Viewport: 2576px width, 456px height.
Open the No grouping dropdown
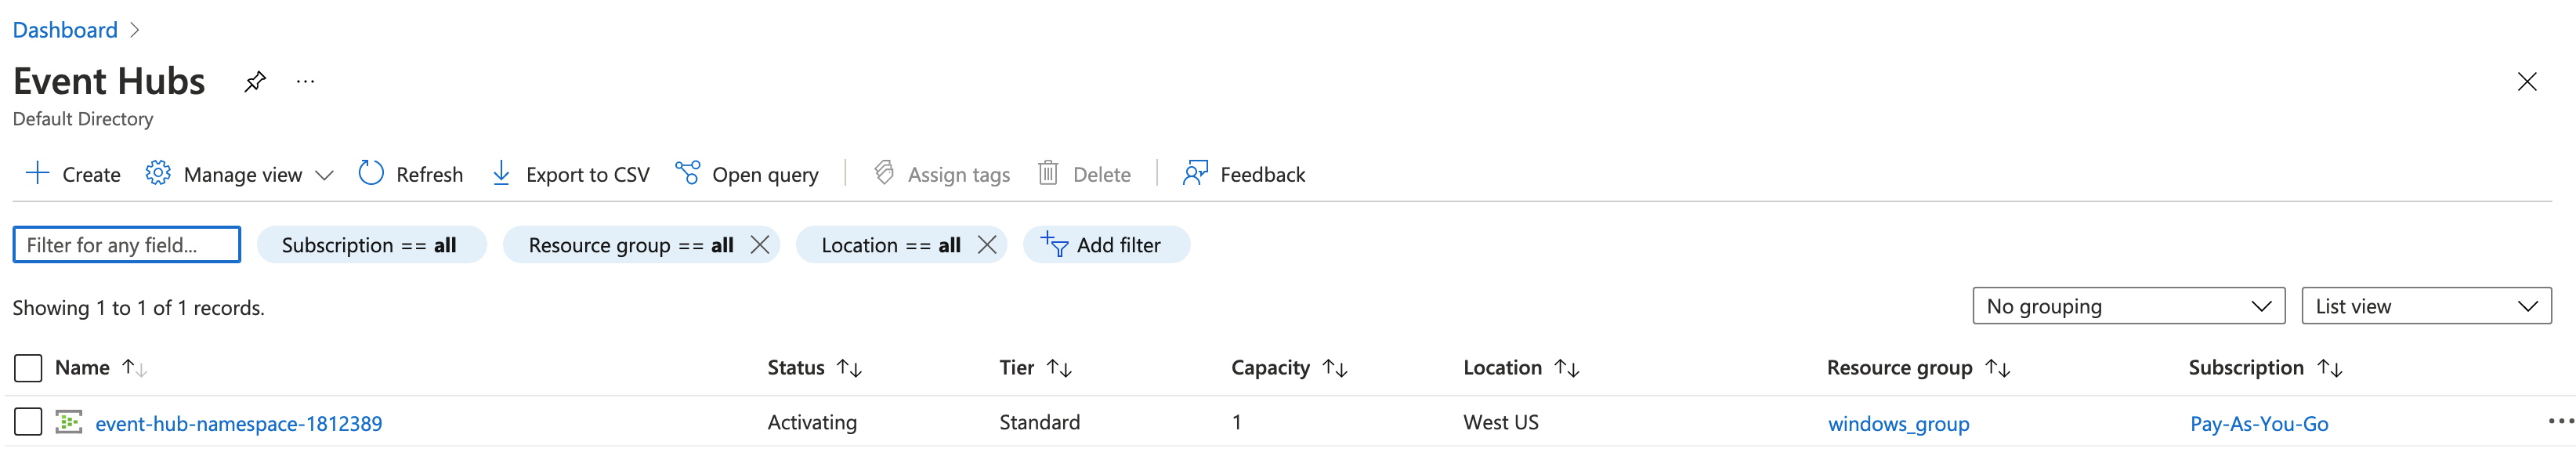[2127, 306]
